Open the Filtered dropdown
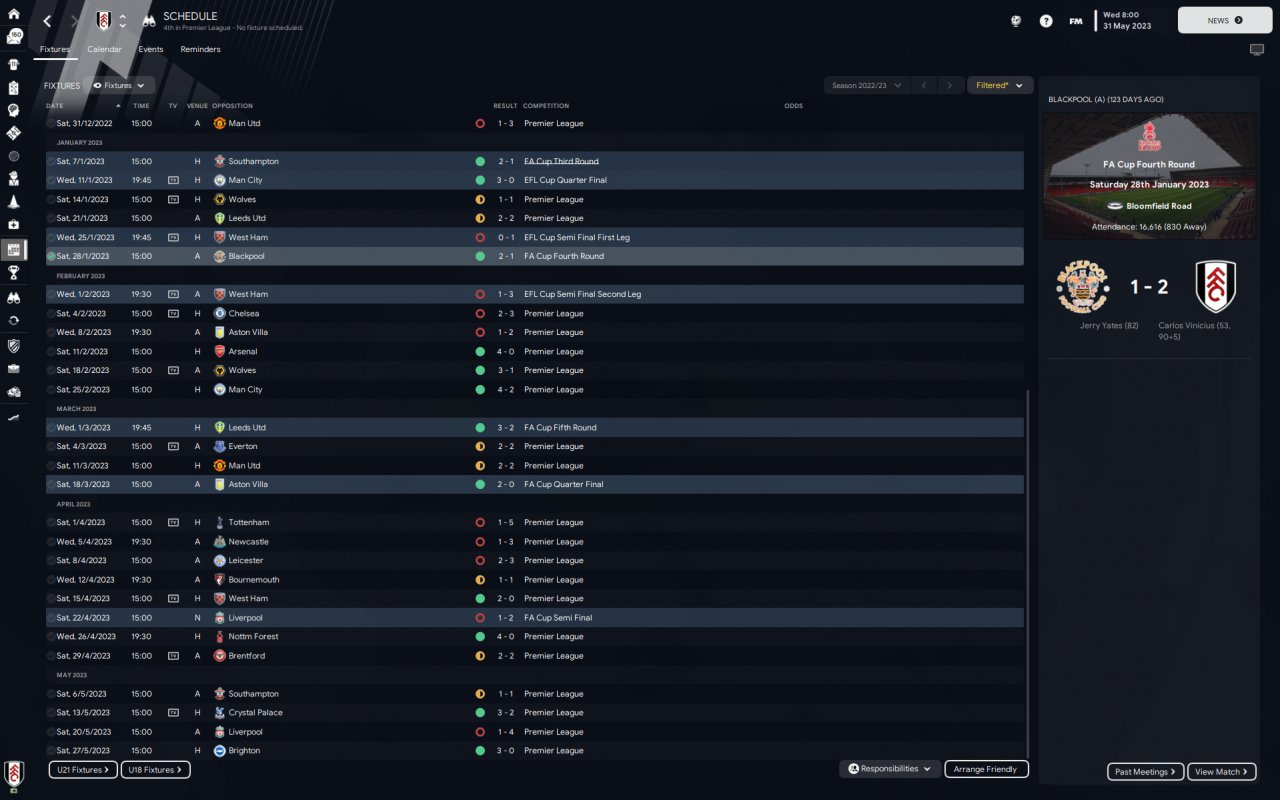The image size is (1280, 800). coord(1000,86)
